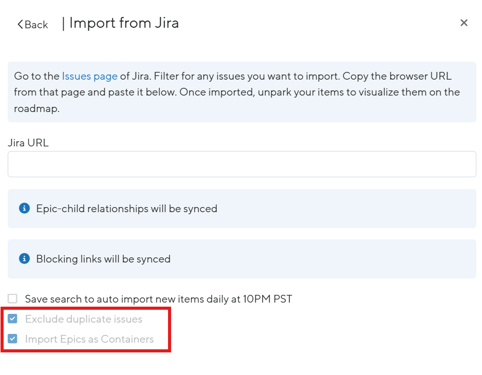Viewport: 482px width, 375px height.
Task: Toggle Import Epics as Containers checkbox
Action: [13, 339]
